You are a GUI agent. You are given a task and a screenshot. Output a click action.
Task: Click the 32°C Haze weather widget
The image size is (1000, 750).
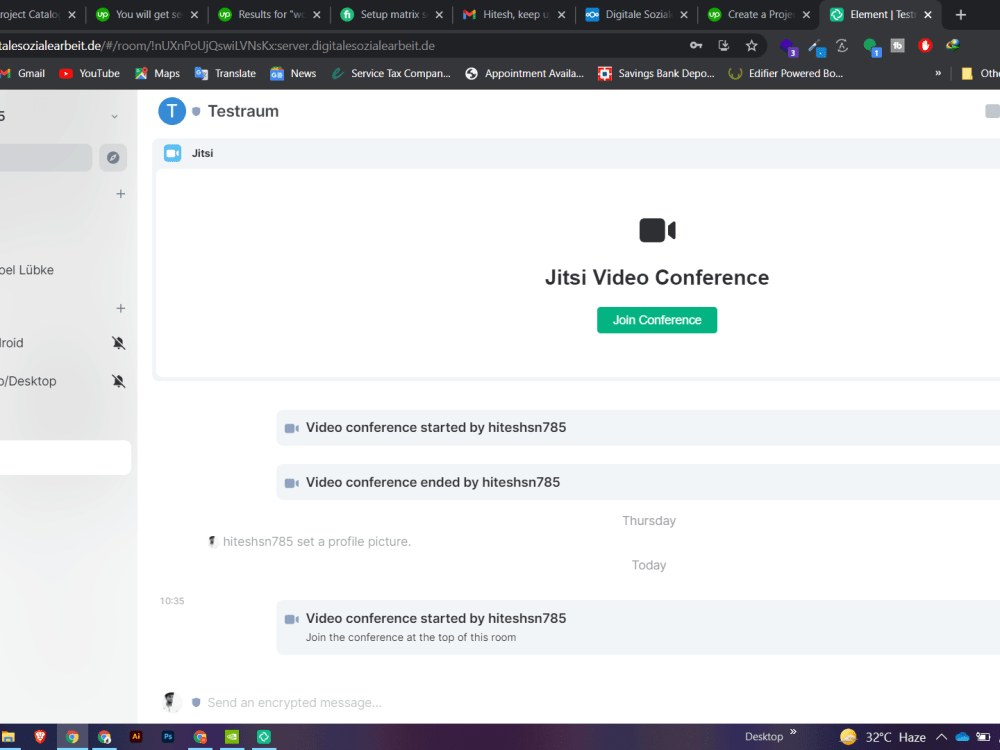point(883,737)
